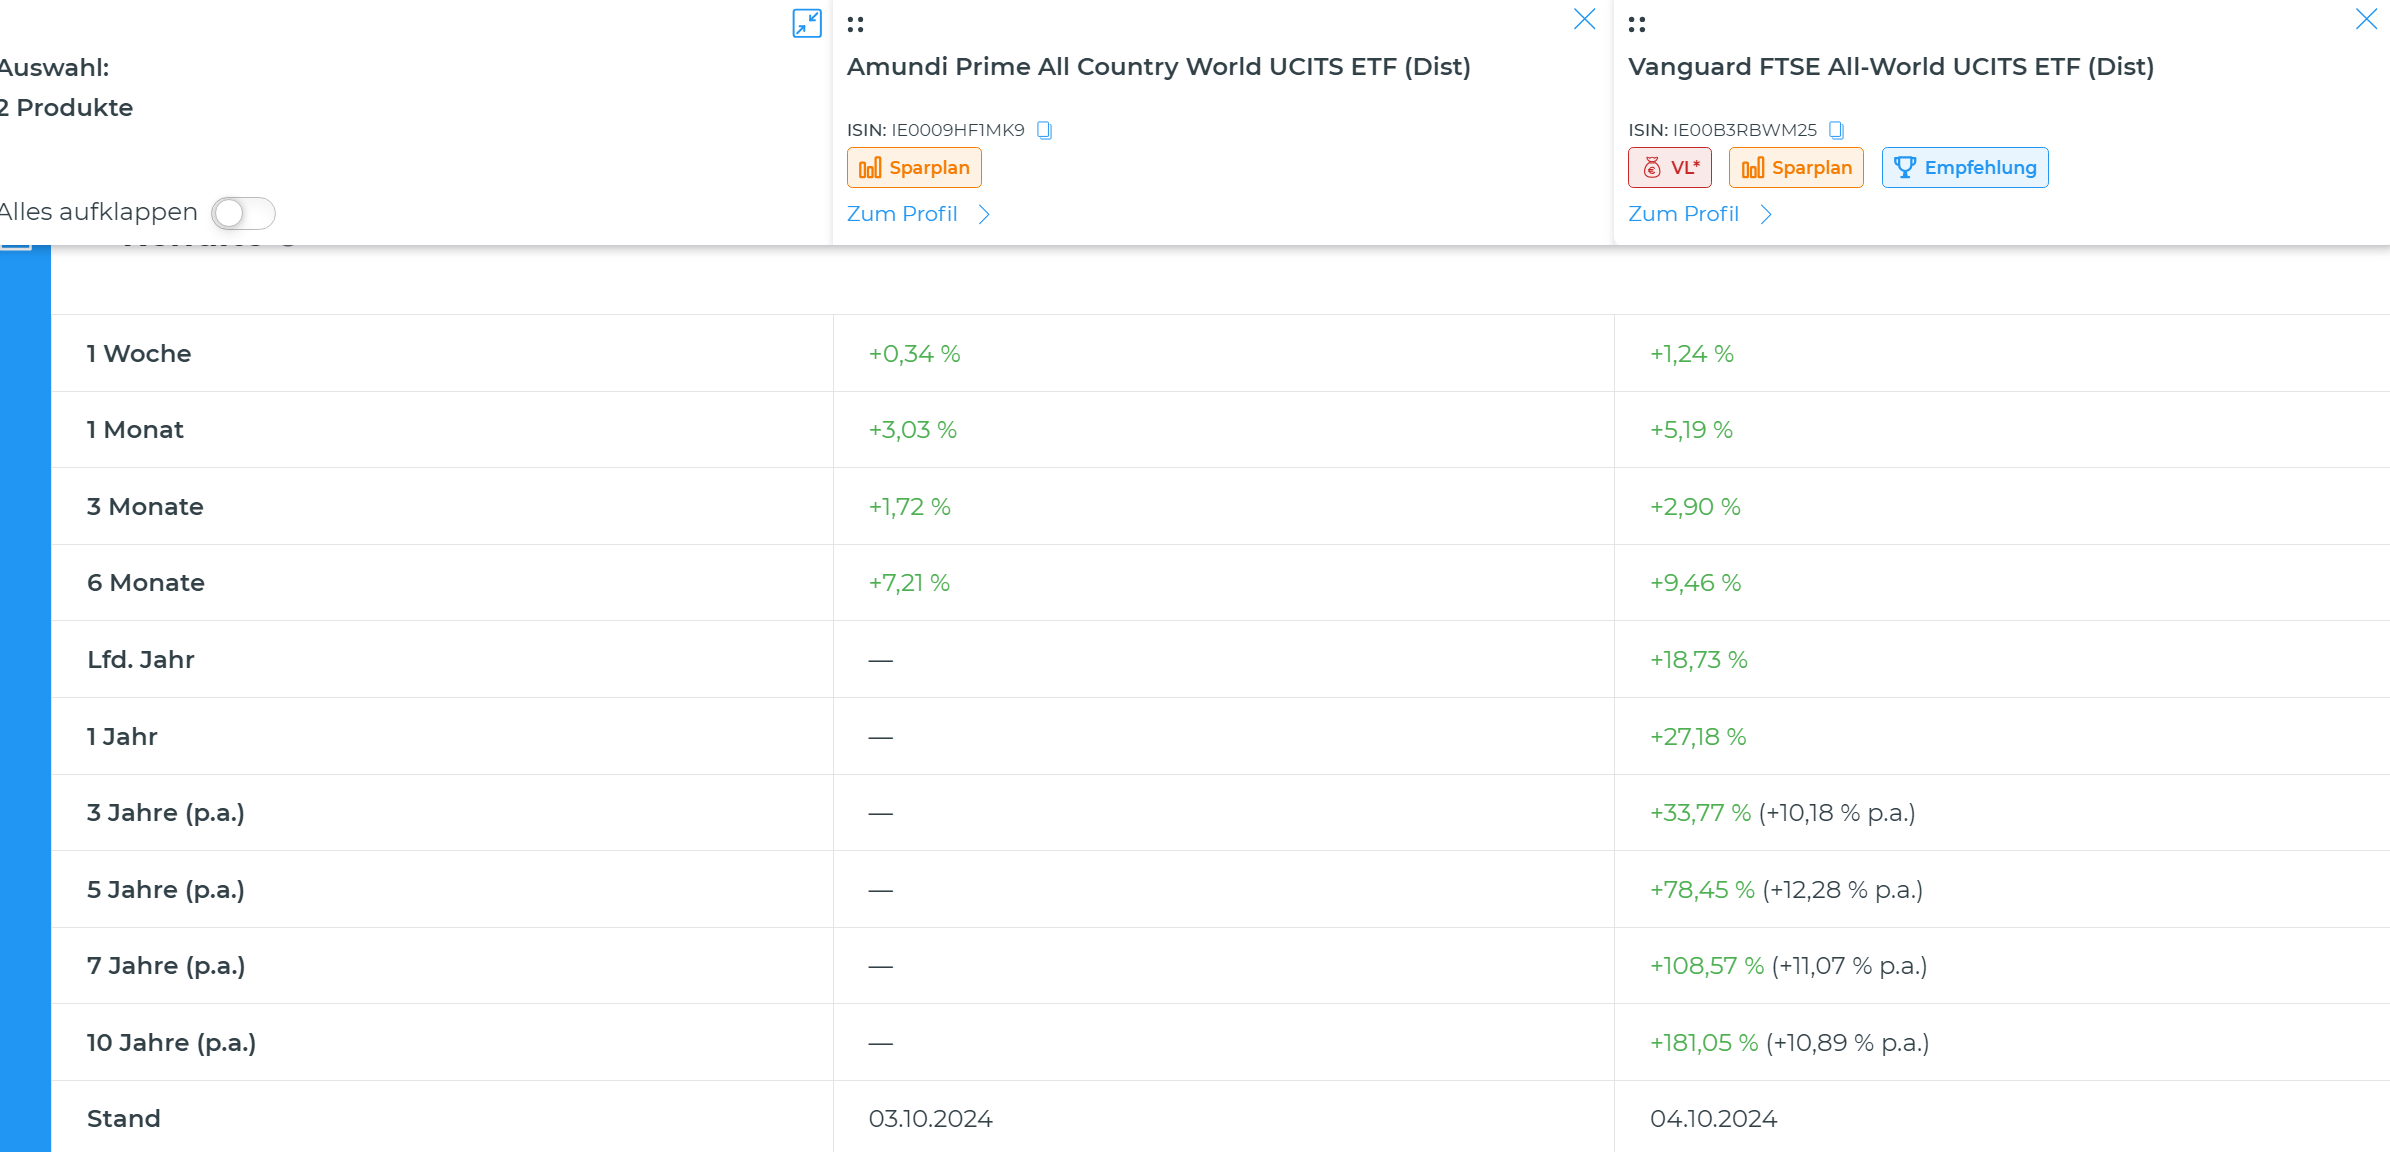
Task: Click the Amundi Sparplan badge
Action: point(914,168)
